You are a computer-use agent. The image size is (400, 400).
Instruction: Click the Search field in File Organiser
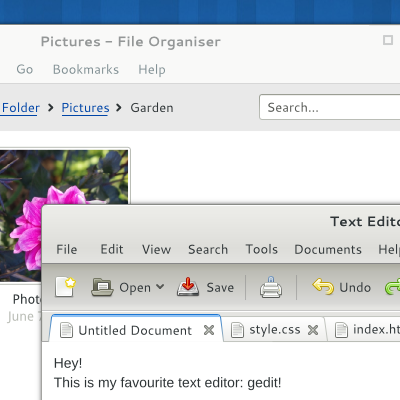330,107
